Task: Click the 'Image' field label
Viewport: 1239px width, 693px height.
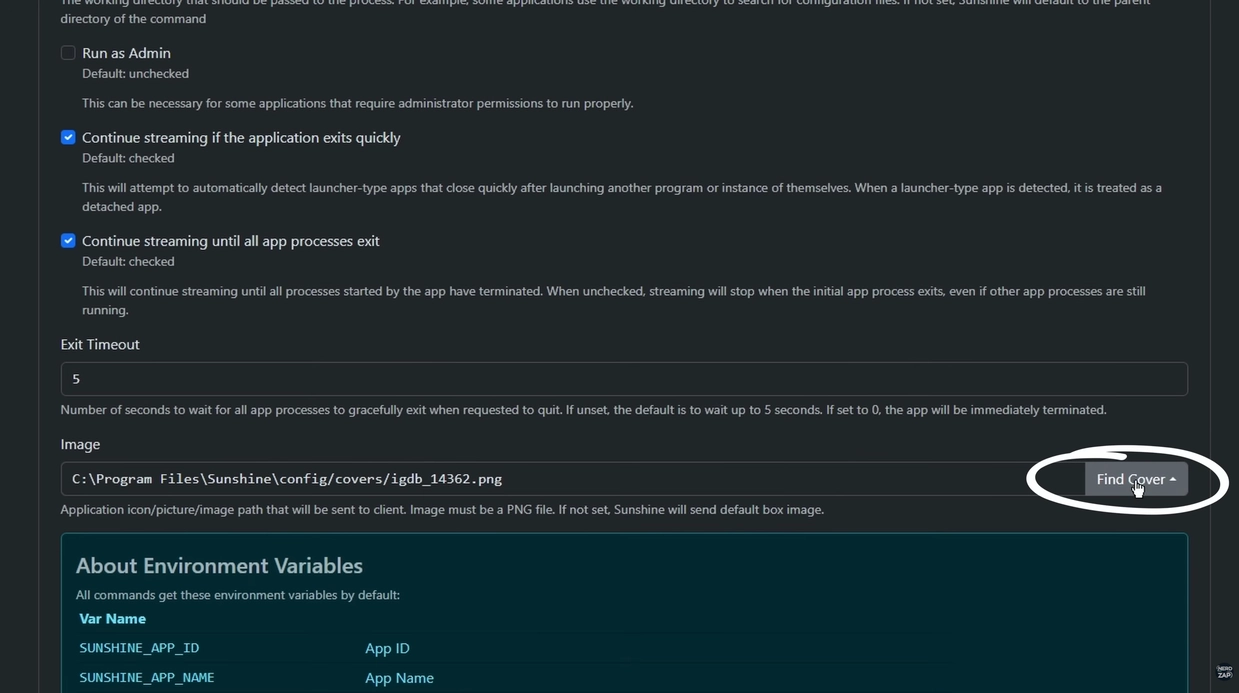Action: (x=80, y=444)
